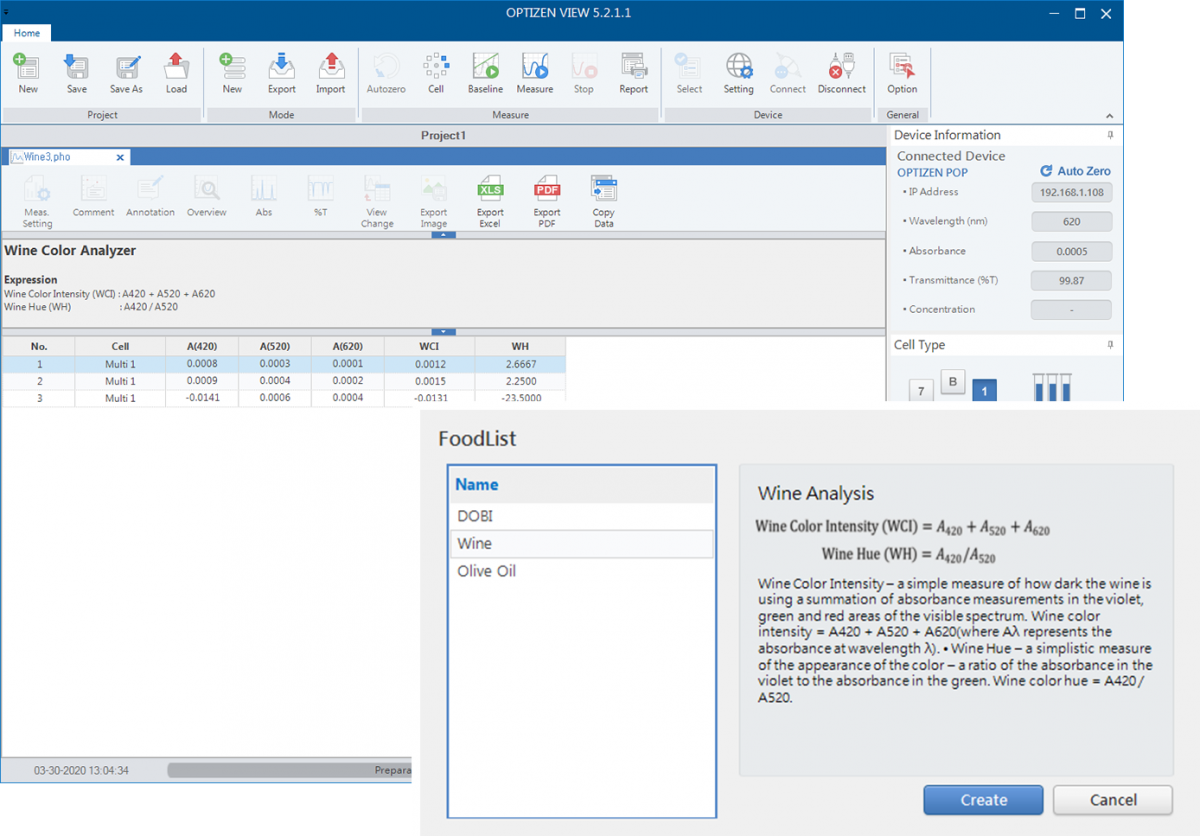Pin the Cell Type panel
The width and height of the screenshot is (1200, 836).
[x=1110, y=345]
